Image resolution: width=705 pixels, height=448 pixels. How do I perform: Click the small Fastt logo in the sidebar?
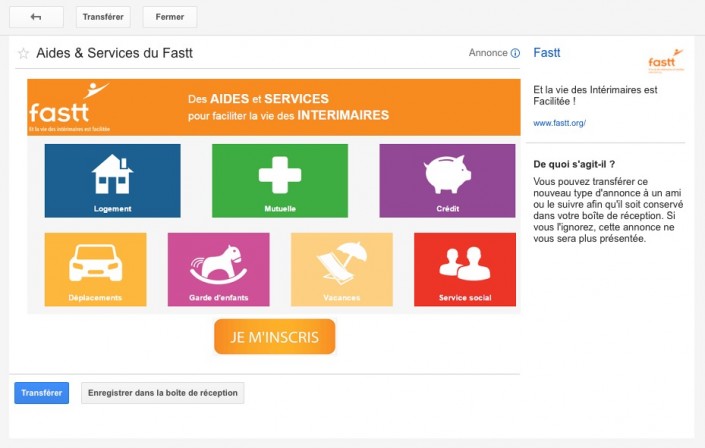coord(666,61)
